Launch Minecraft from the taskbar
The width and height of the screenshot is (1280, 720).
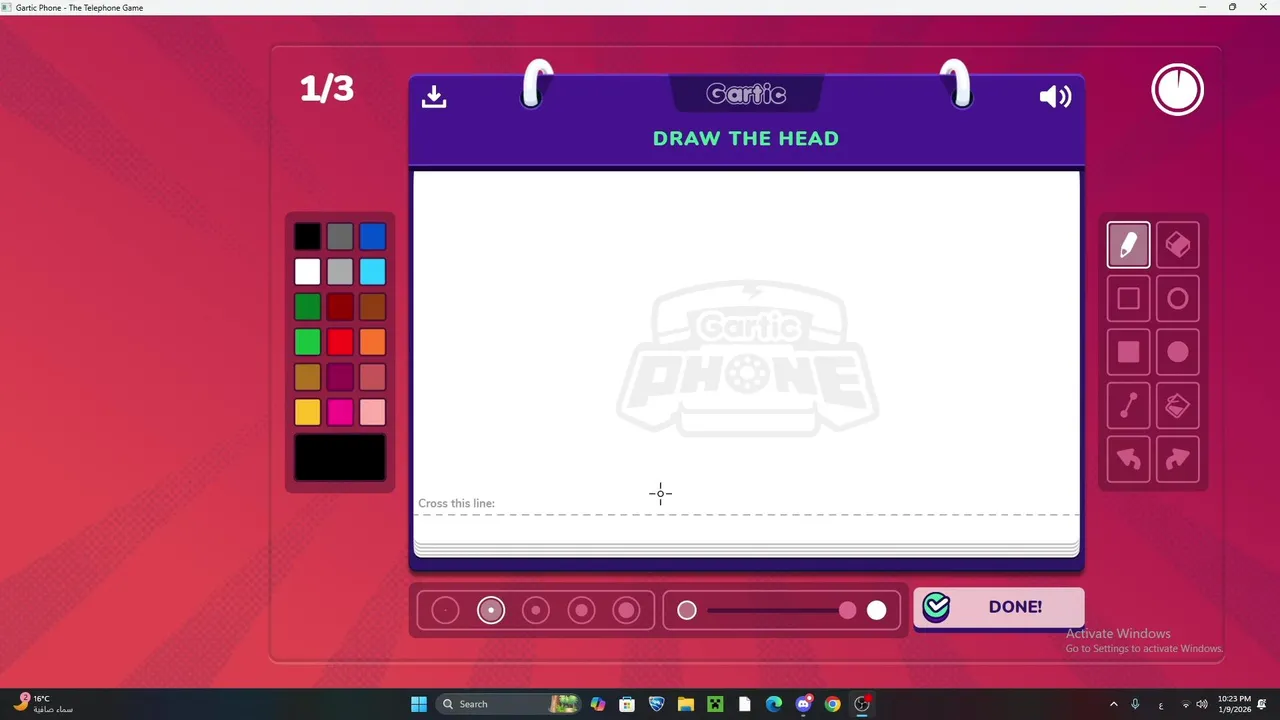pyautogui.click(x=715, y=704)
